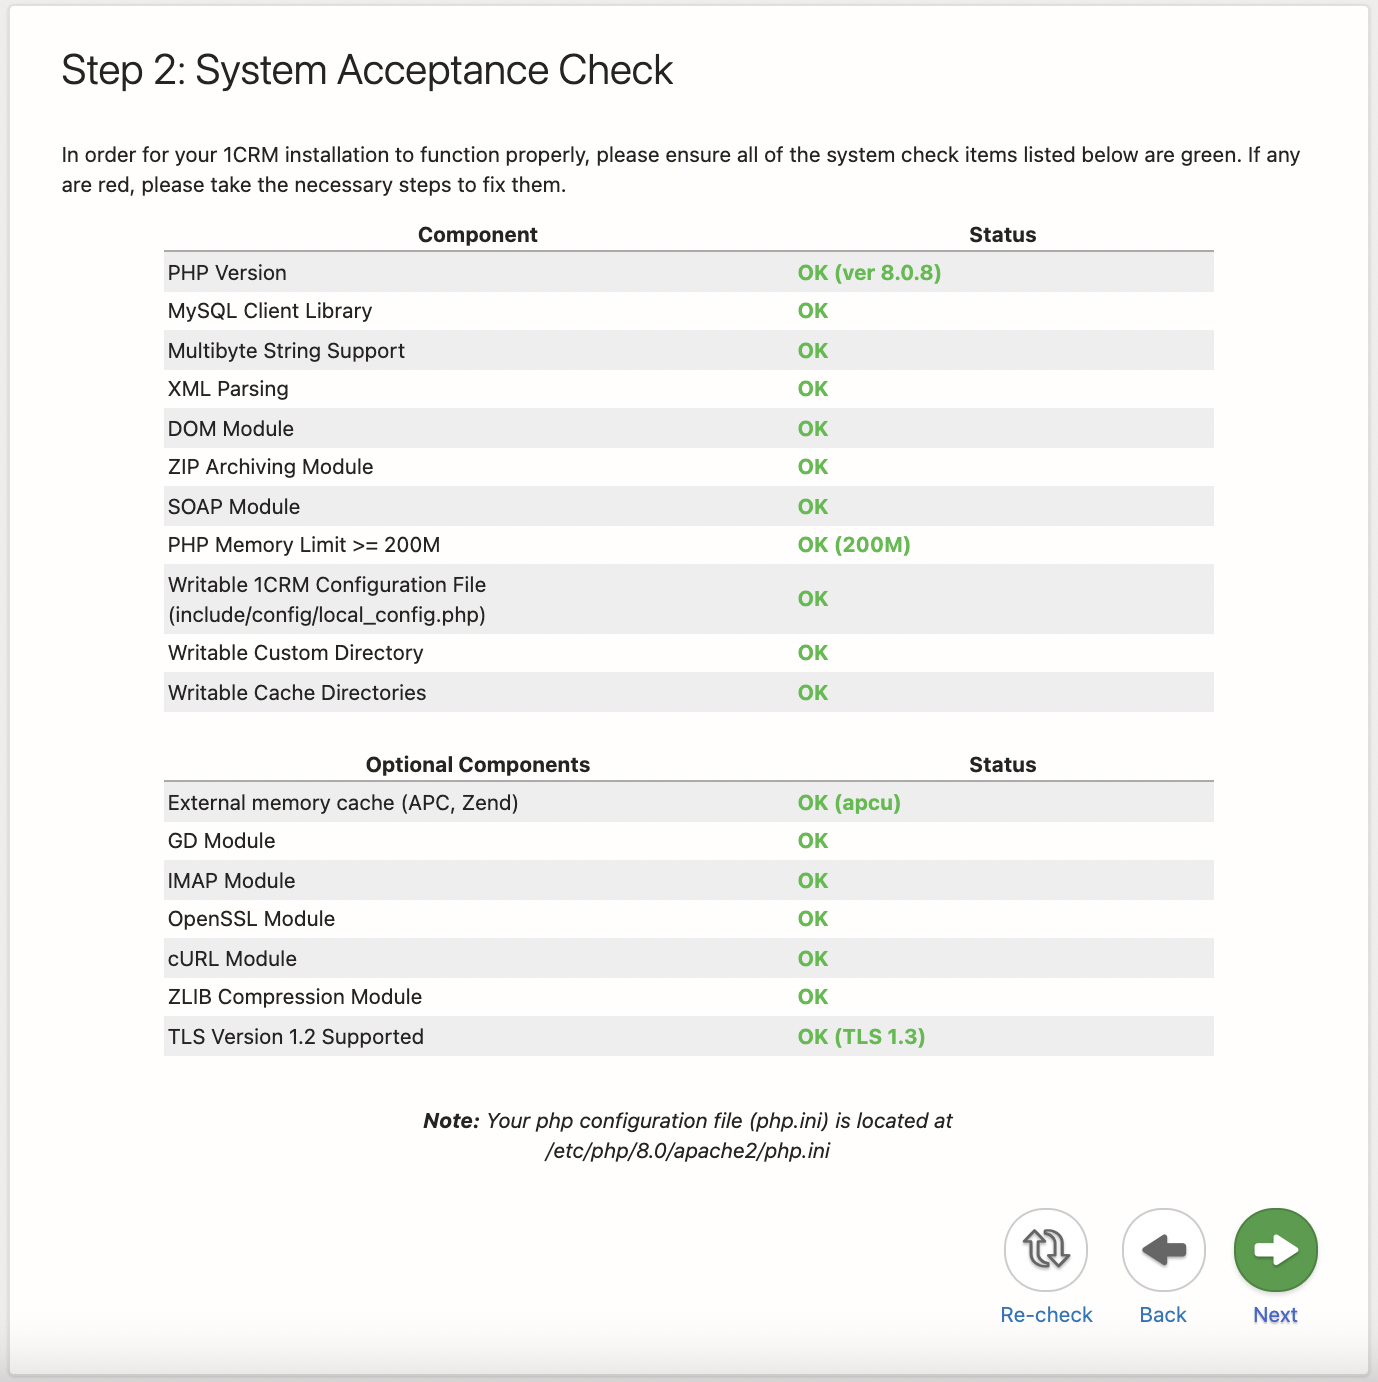Click 'Multibyte String Support' label
Viewport: 1378px width, 1382px height.
coord(286,351)
